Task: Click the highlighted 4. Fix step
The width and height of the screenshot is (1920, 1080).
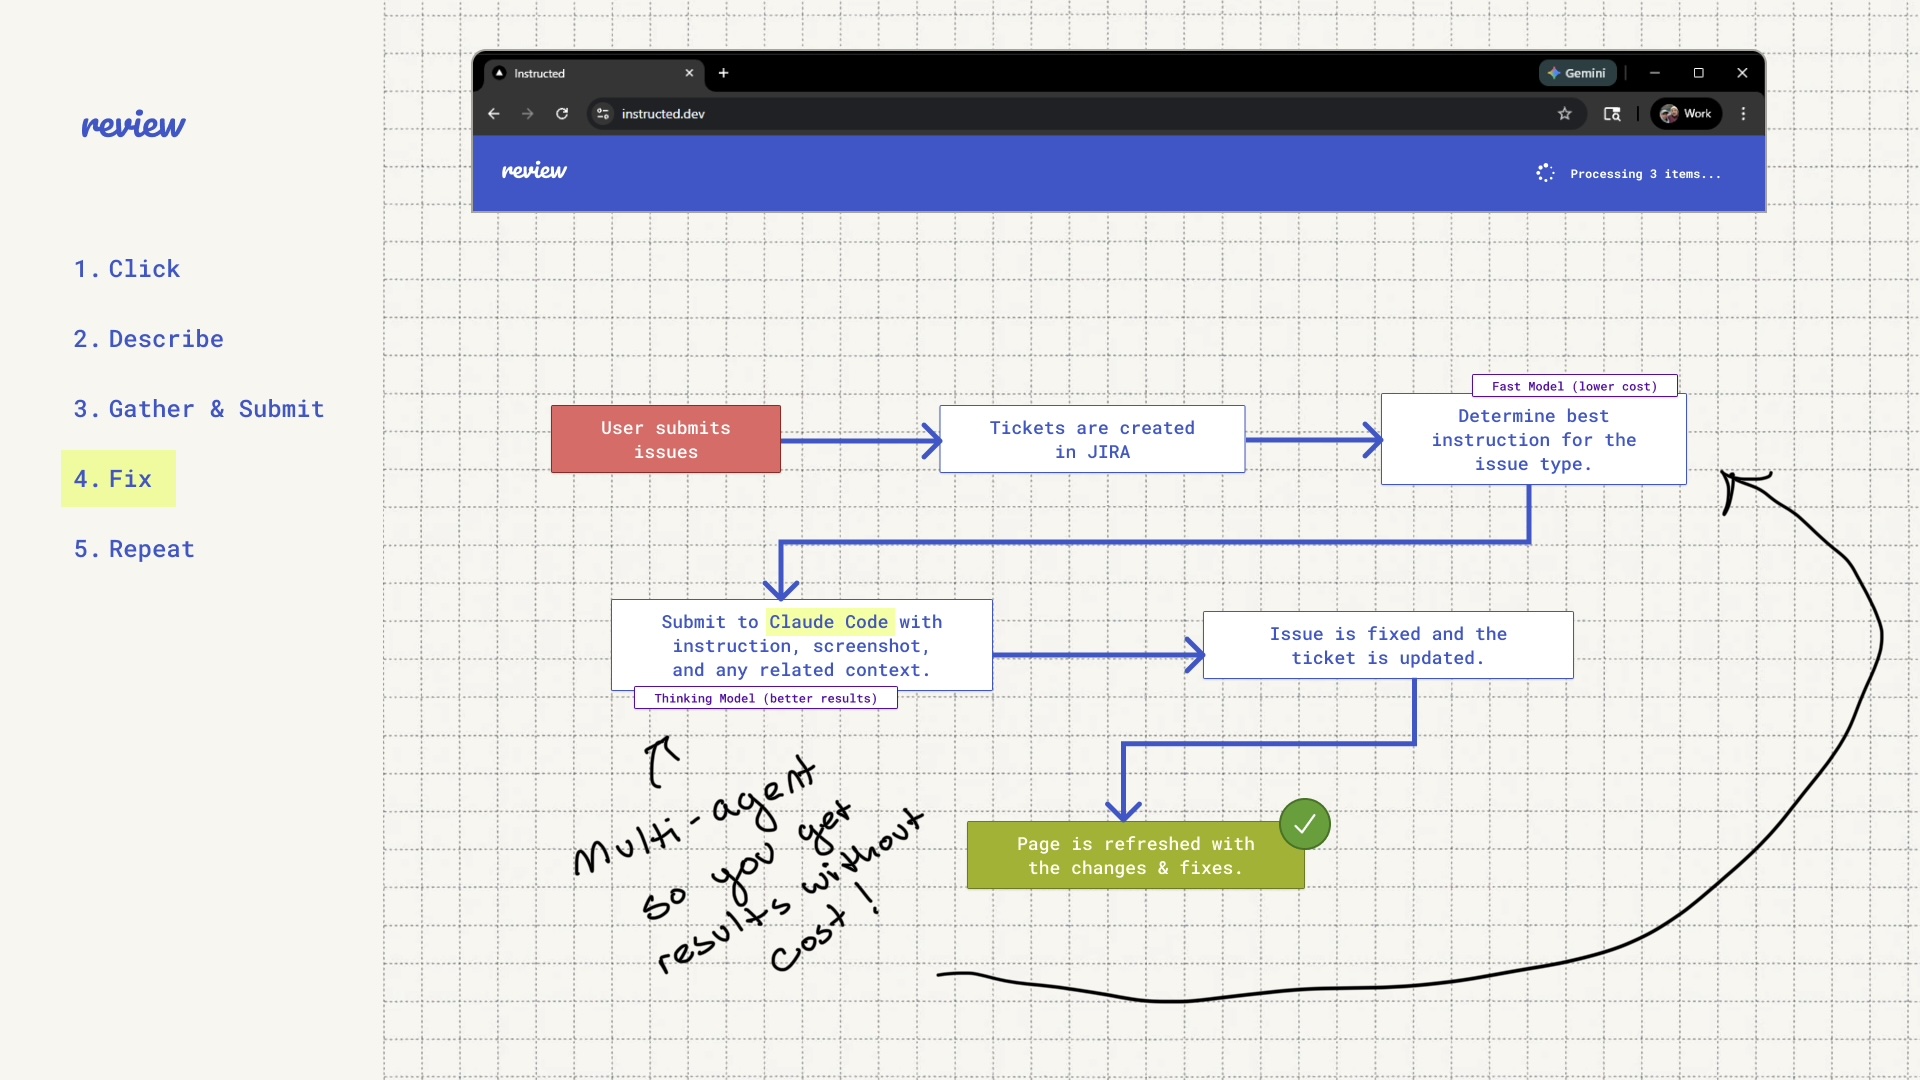Action: point(118,479)
